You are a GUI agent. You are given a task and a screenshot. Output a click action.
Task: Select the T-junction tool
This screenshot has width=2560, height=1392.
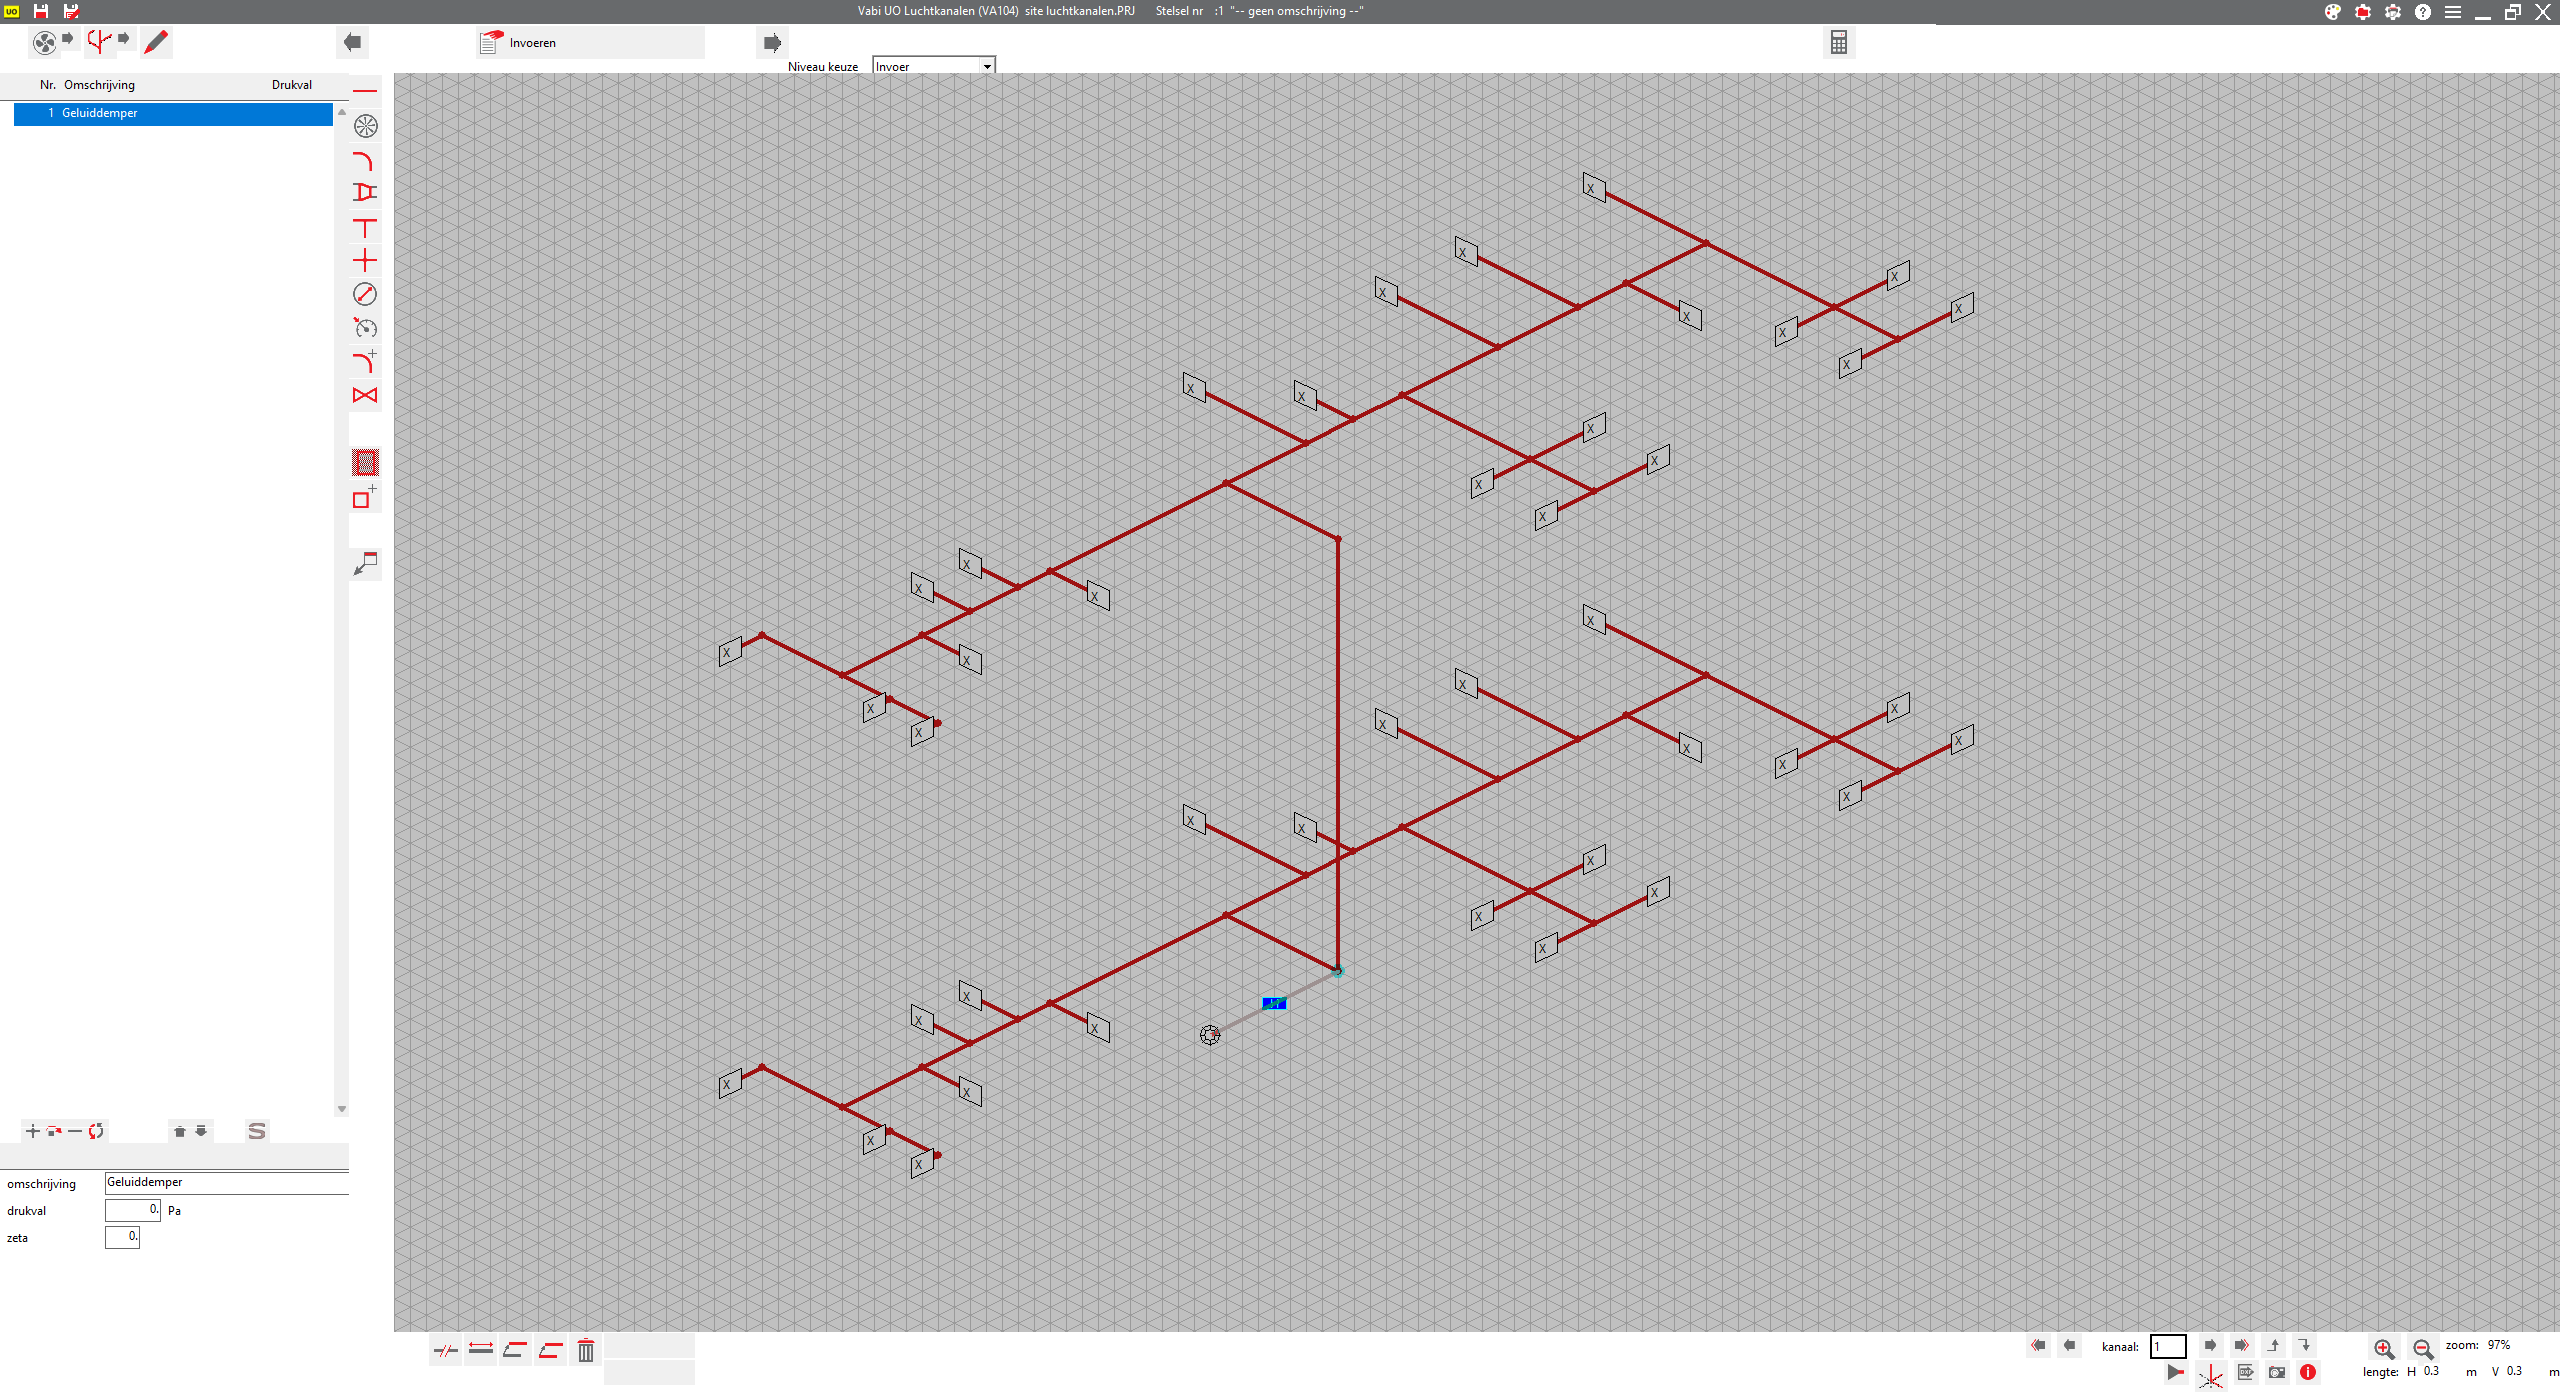click(x=365, y=228)
